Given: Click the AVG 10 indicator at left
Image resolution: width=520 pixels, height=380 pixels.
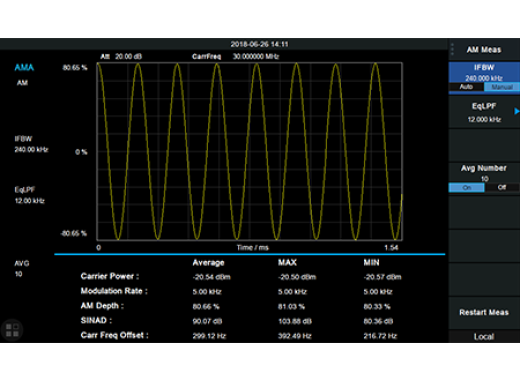Looking at the screenshot, I should pyautogui.click(x=22, y=269).
